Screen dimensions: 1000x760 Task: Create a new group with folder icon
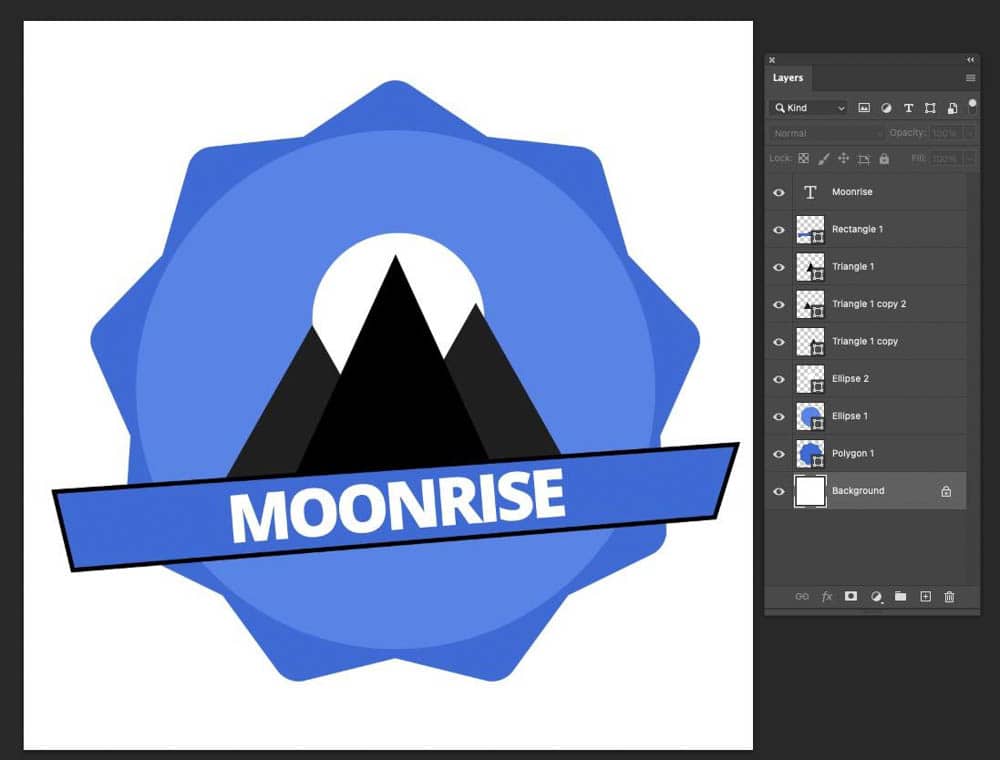pyautogui.click(x=900, y=596)
